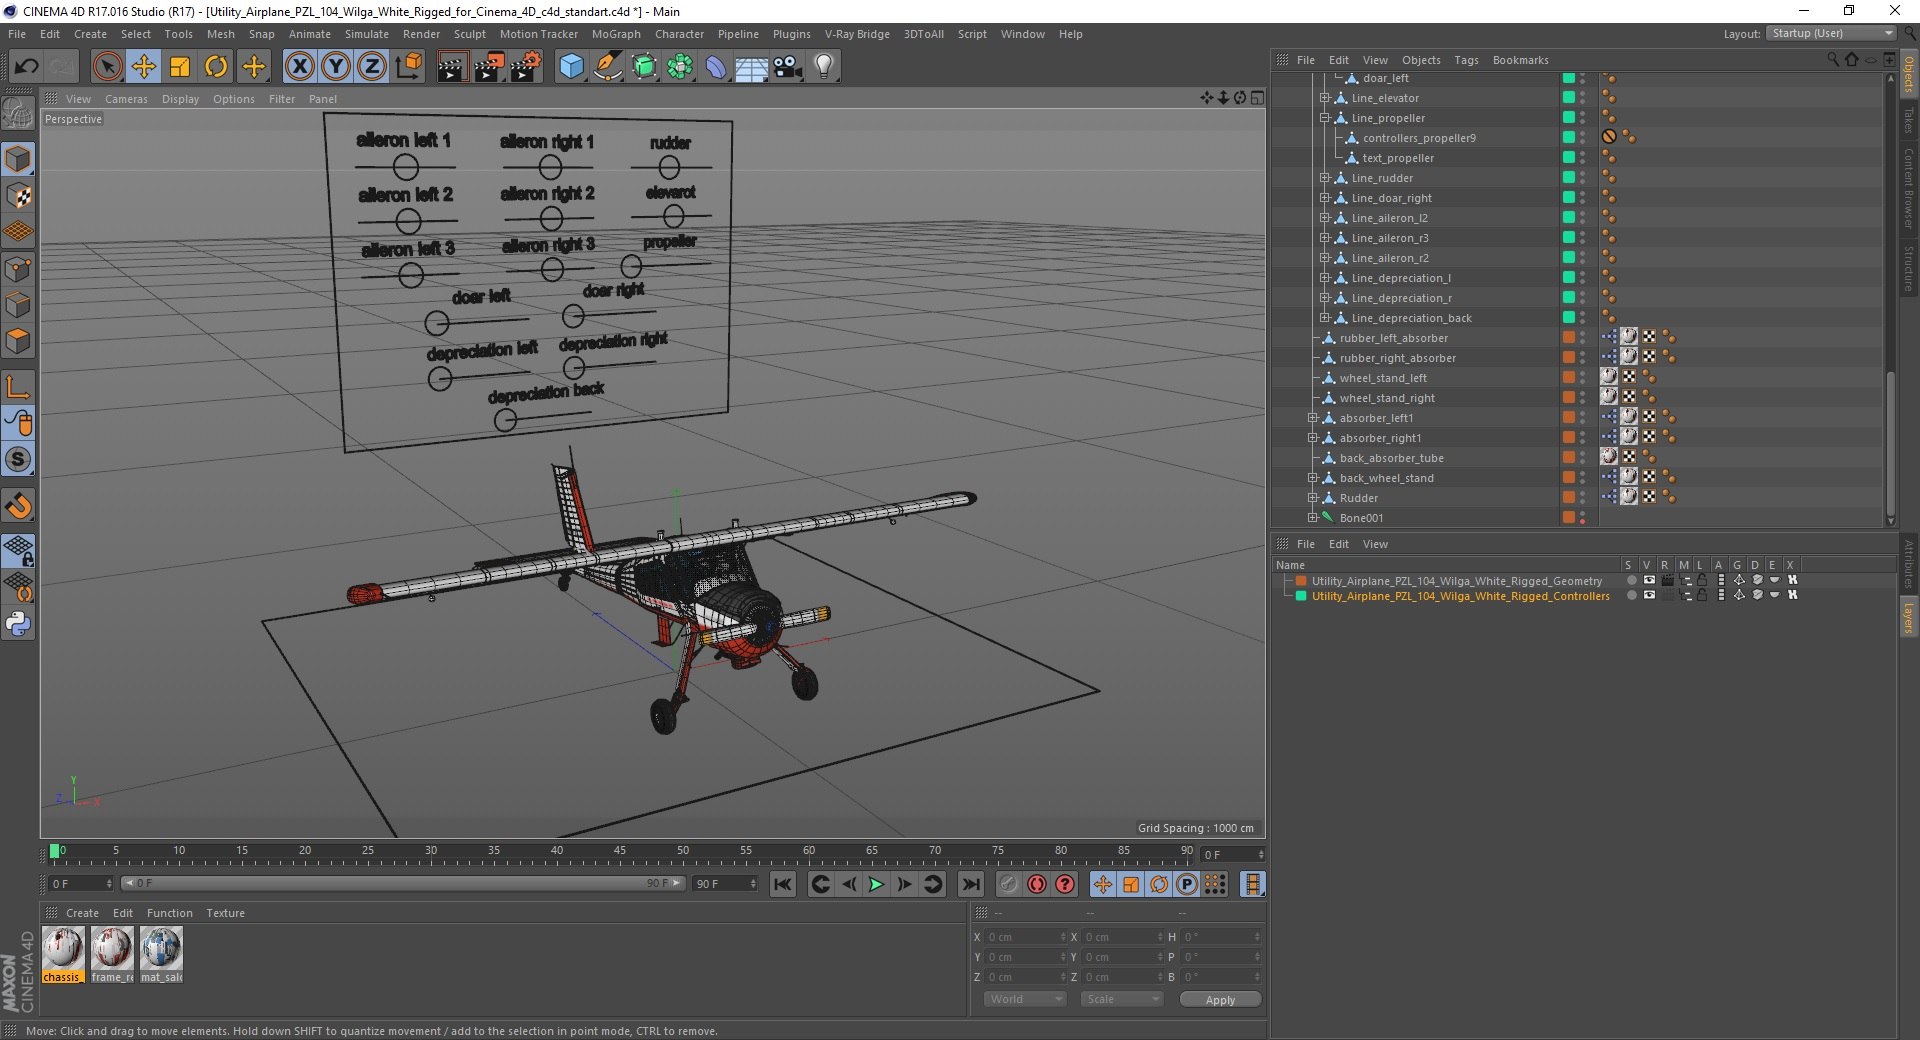The width and height of the screenshot is (1920, 1040).
Task: Toggle position keyframe recording
Action: pyautogui.click(x=1102, y=884)
